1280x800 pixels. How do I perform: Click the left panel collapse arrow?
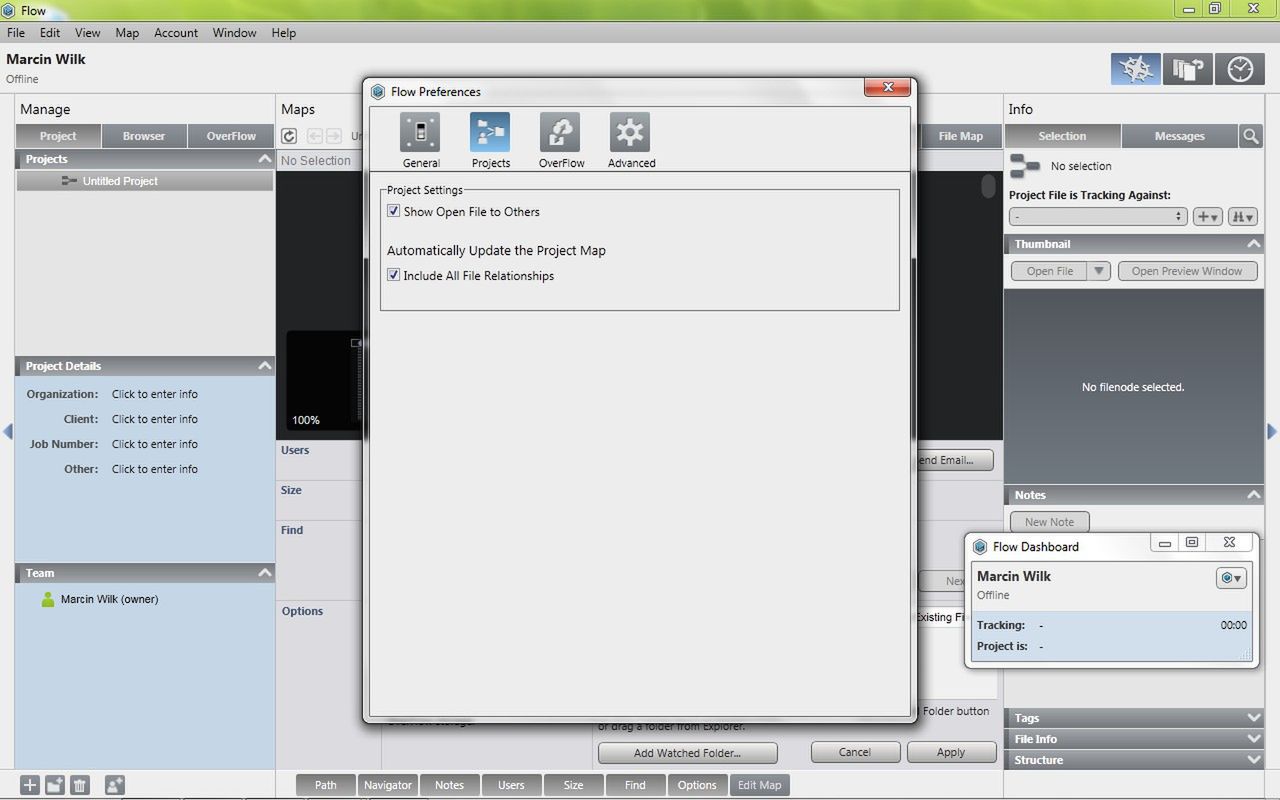coord(8,432)
